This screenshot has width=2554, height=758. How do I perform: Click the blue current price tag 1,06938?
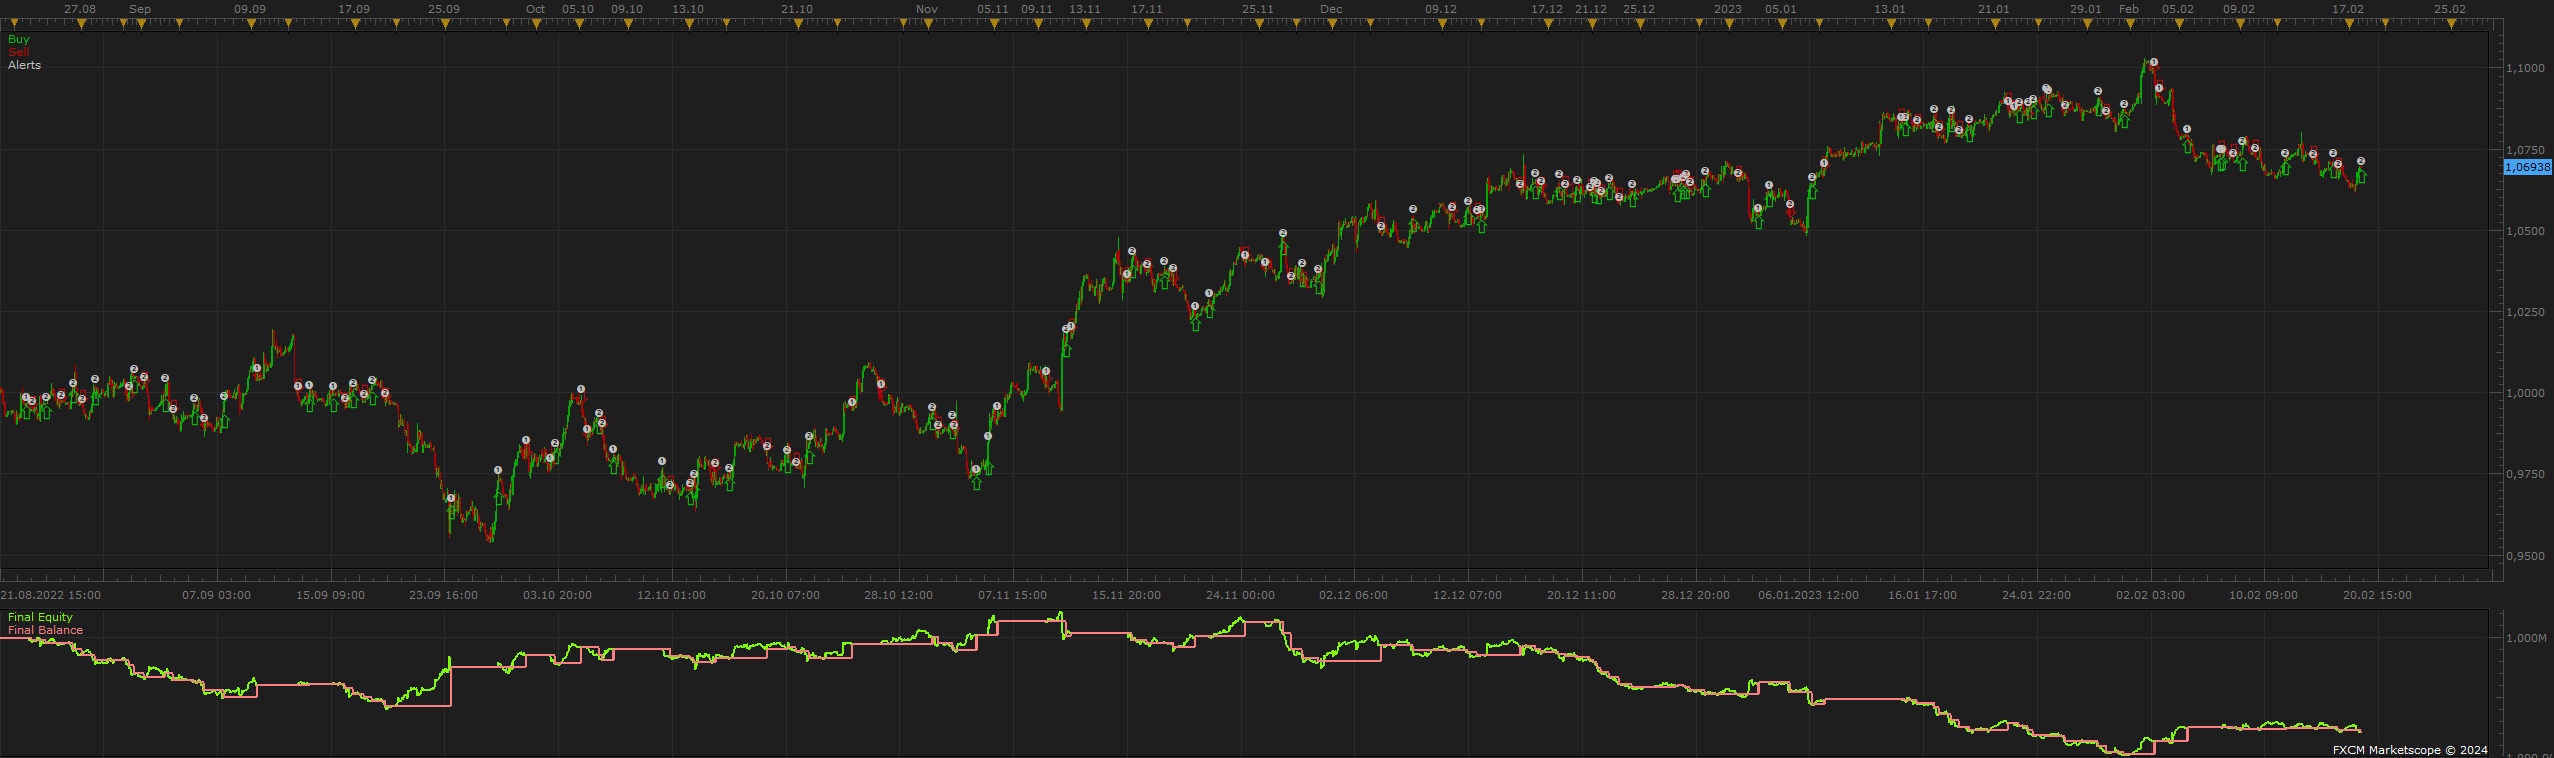(x=2528, y=167)
